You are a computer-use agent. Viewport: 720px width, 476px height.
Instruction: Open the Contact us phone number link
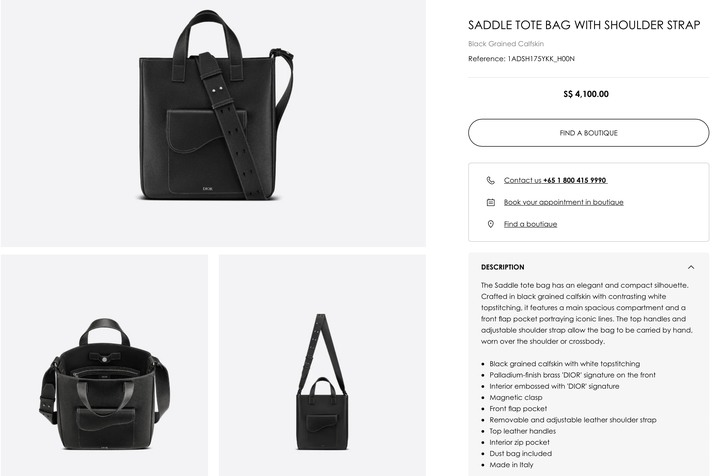click(555, 180)
